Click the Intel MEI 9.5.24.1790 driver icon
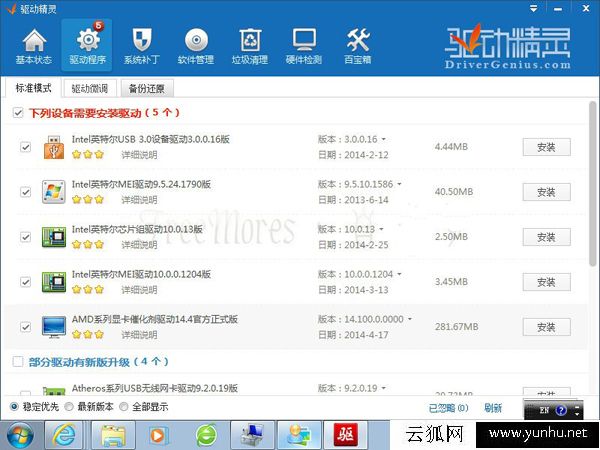This screenshot has height=450, width=600. tap(54, 192)
